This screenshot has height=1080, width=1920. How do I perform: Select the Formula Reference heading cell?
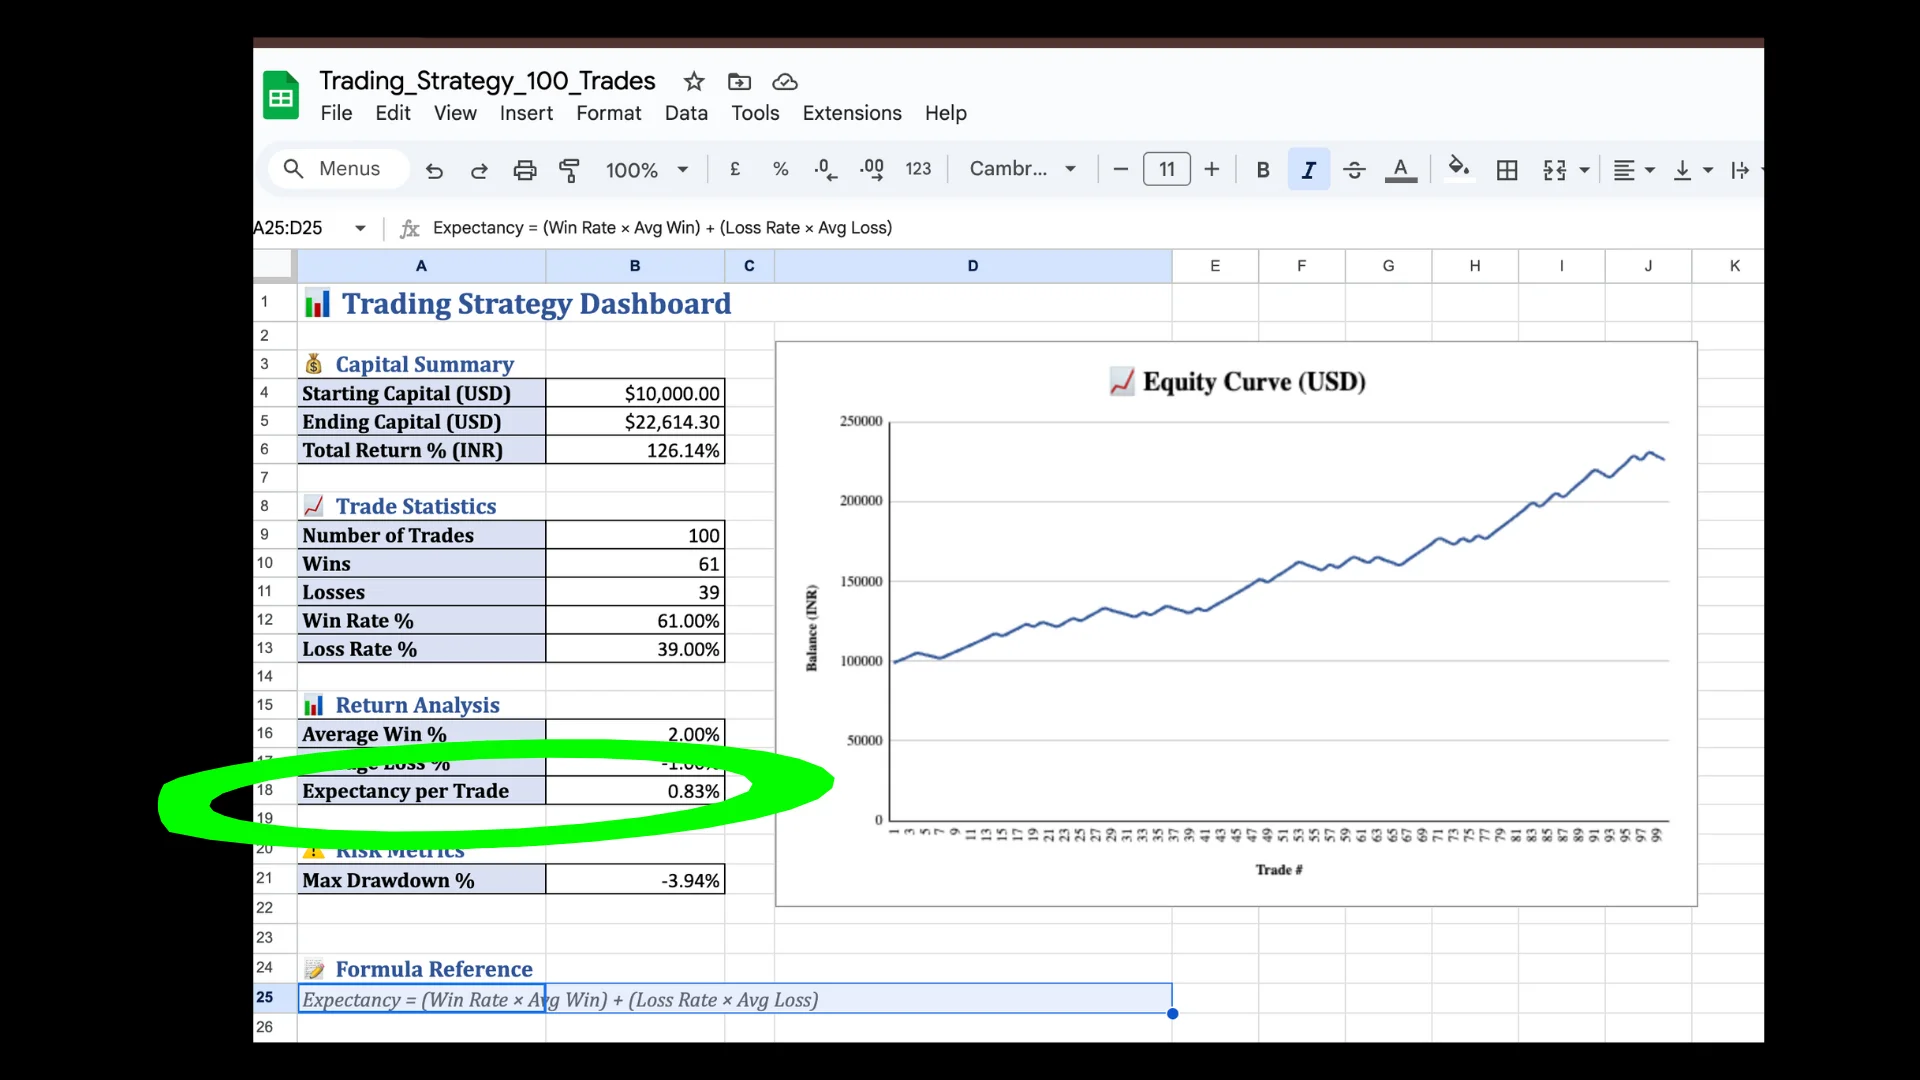(x=422, y=968)
